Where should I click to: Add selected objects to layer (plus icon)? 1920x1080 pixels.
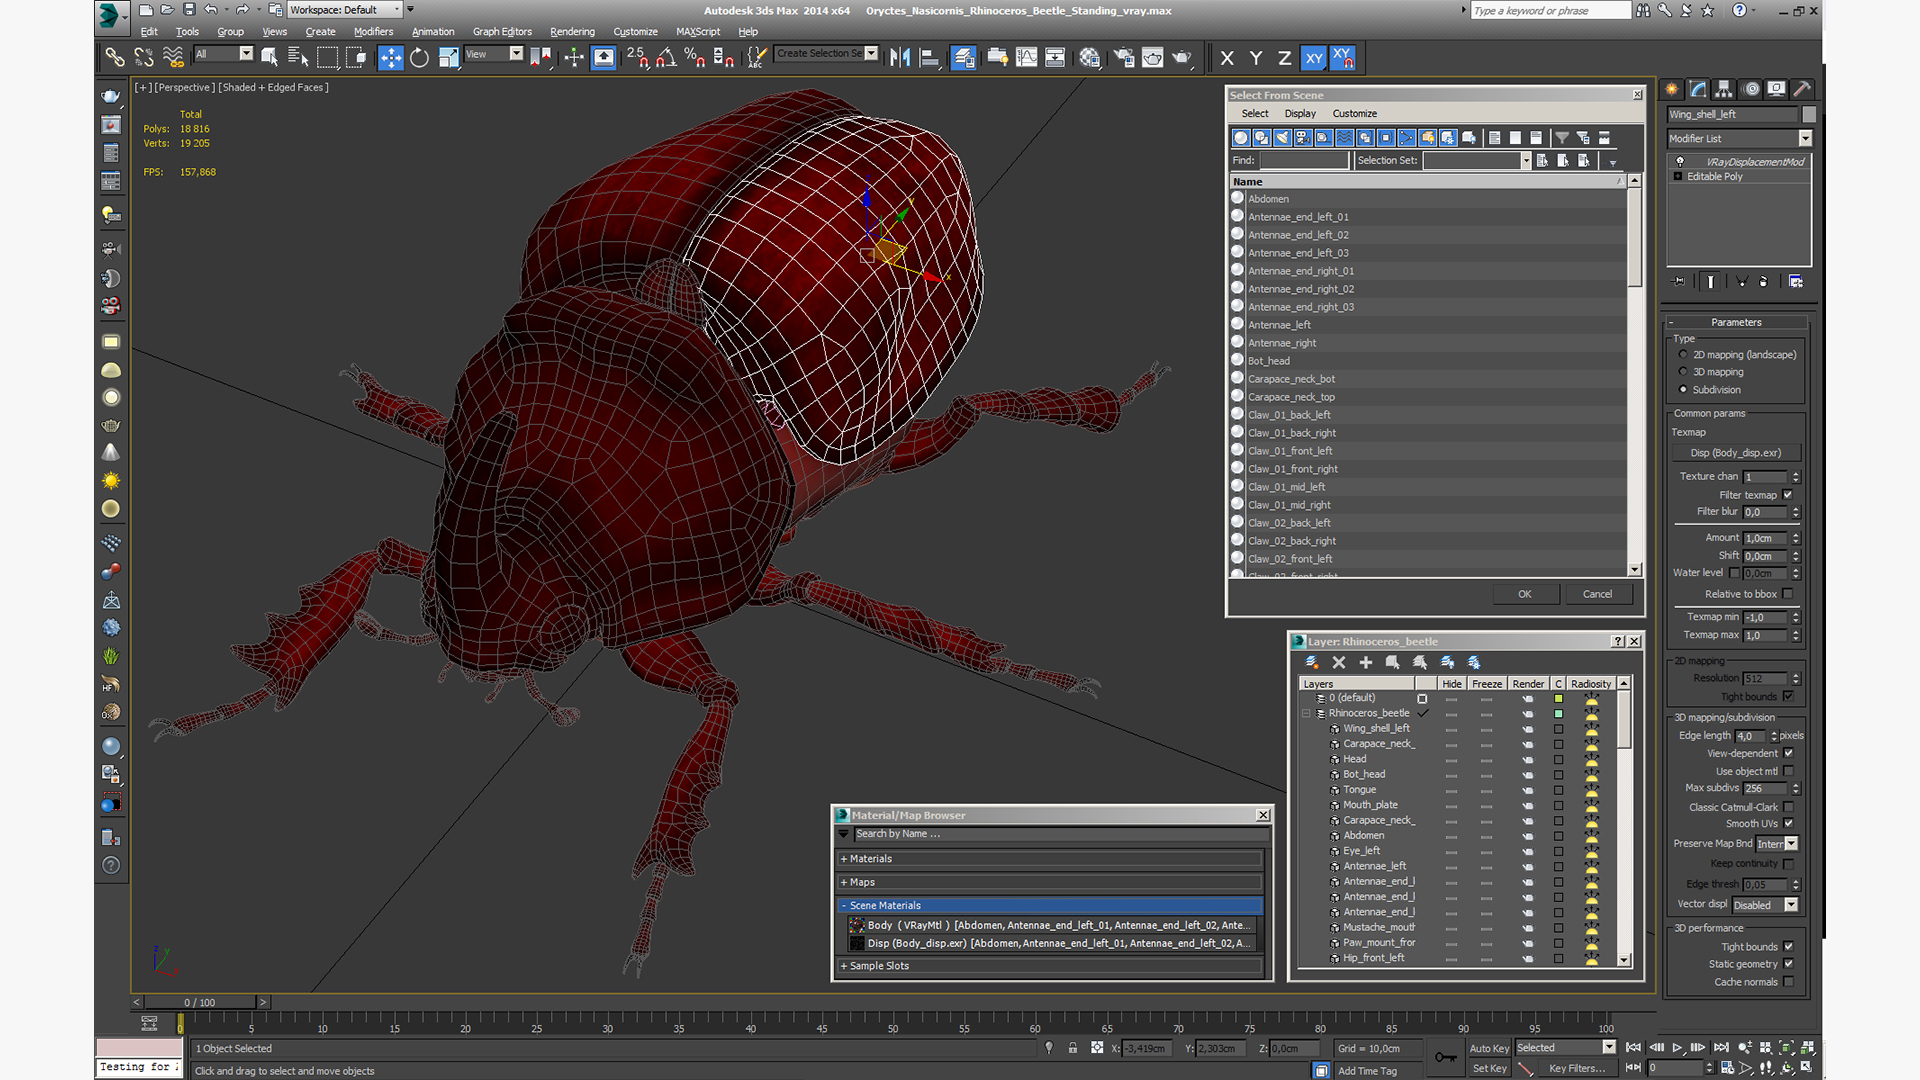1366,662
